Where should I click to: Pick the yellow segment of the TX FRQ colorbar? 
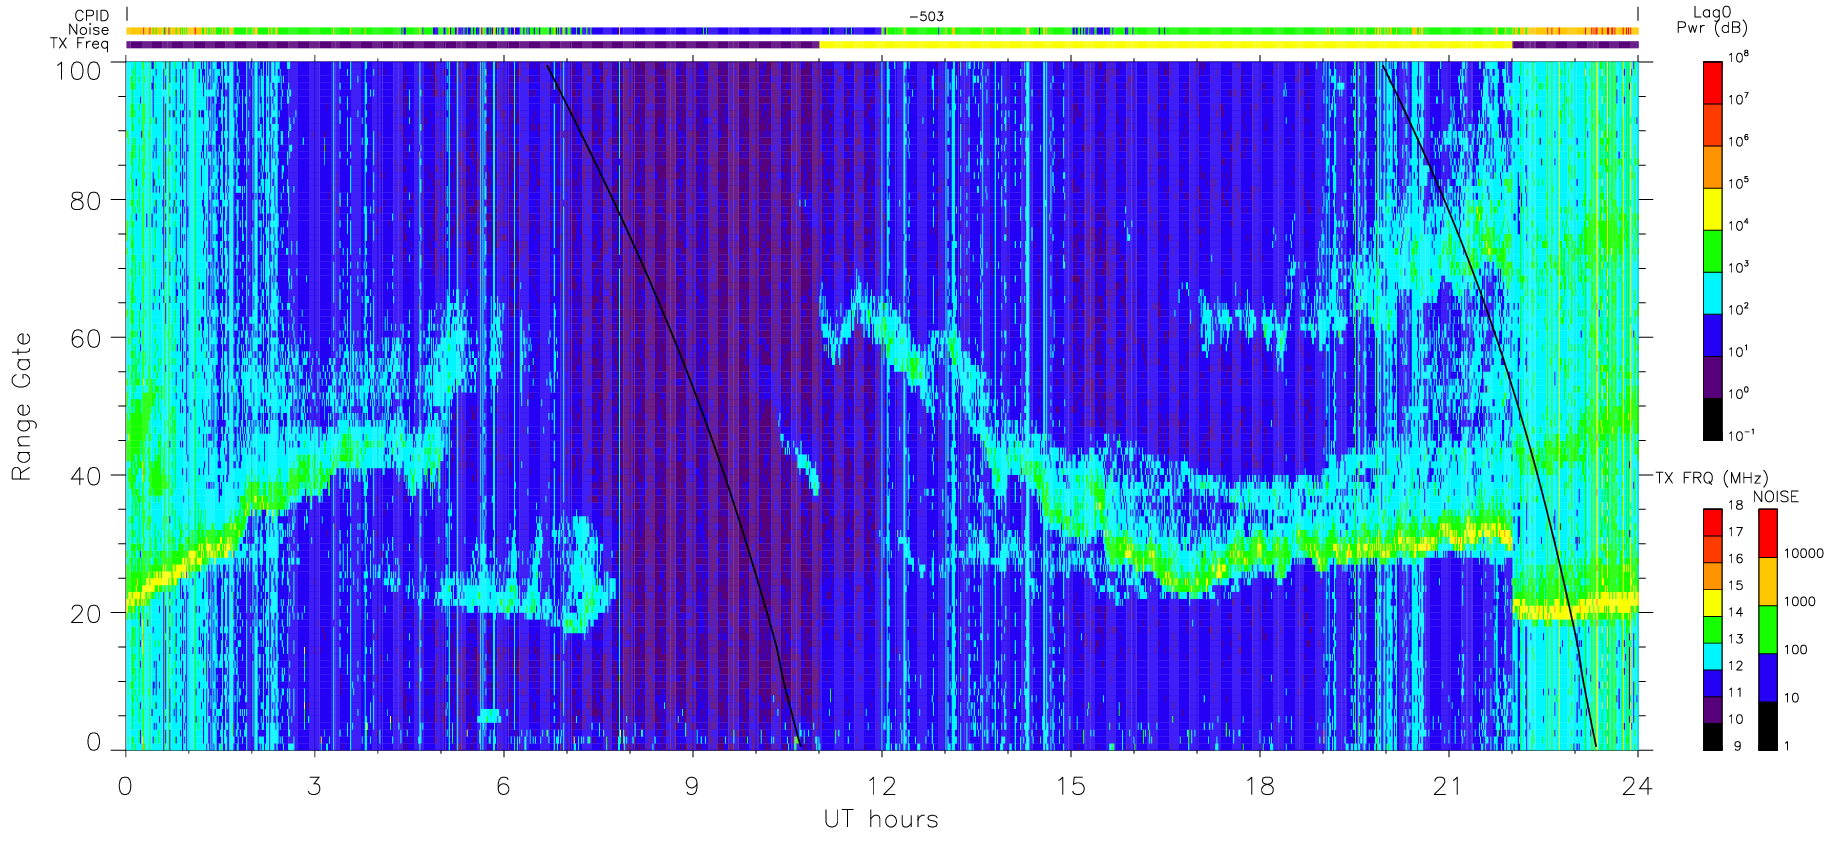pos(1712,603)
